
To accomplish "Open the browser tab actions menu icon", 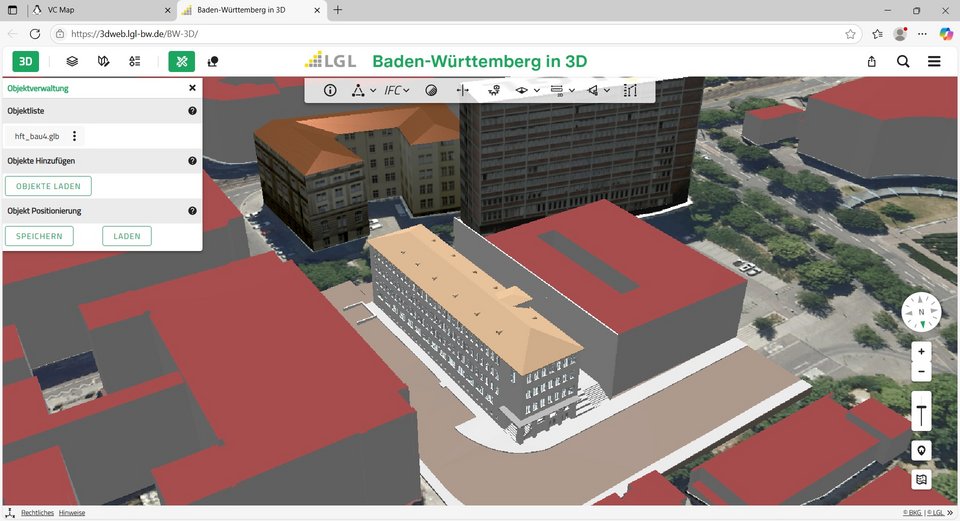I will (12, 10).
